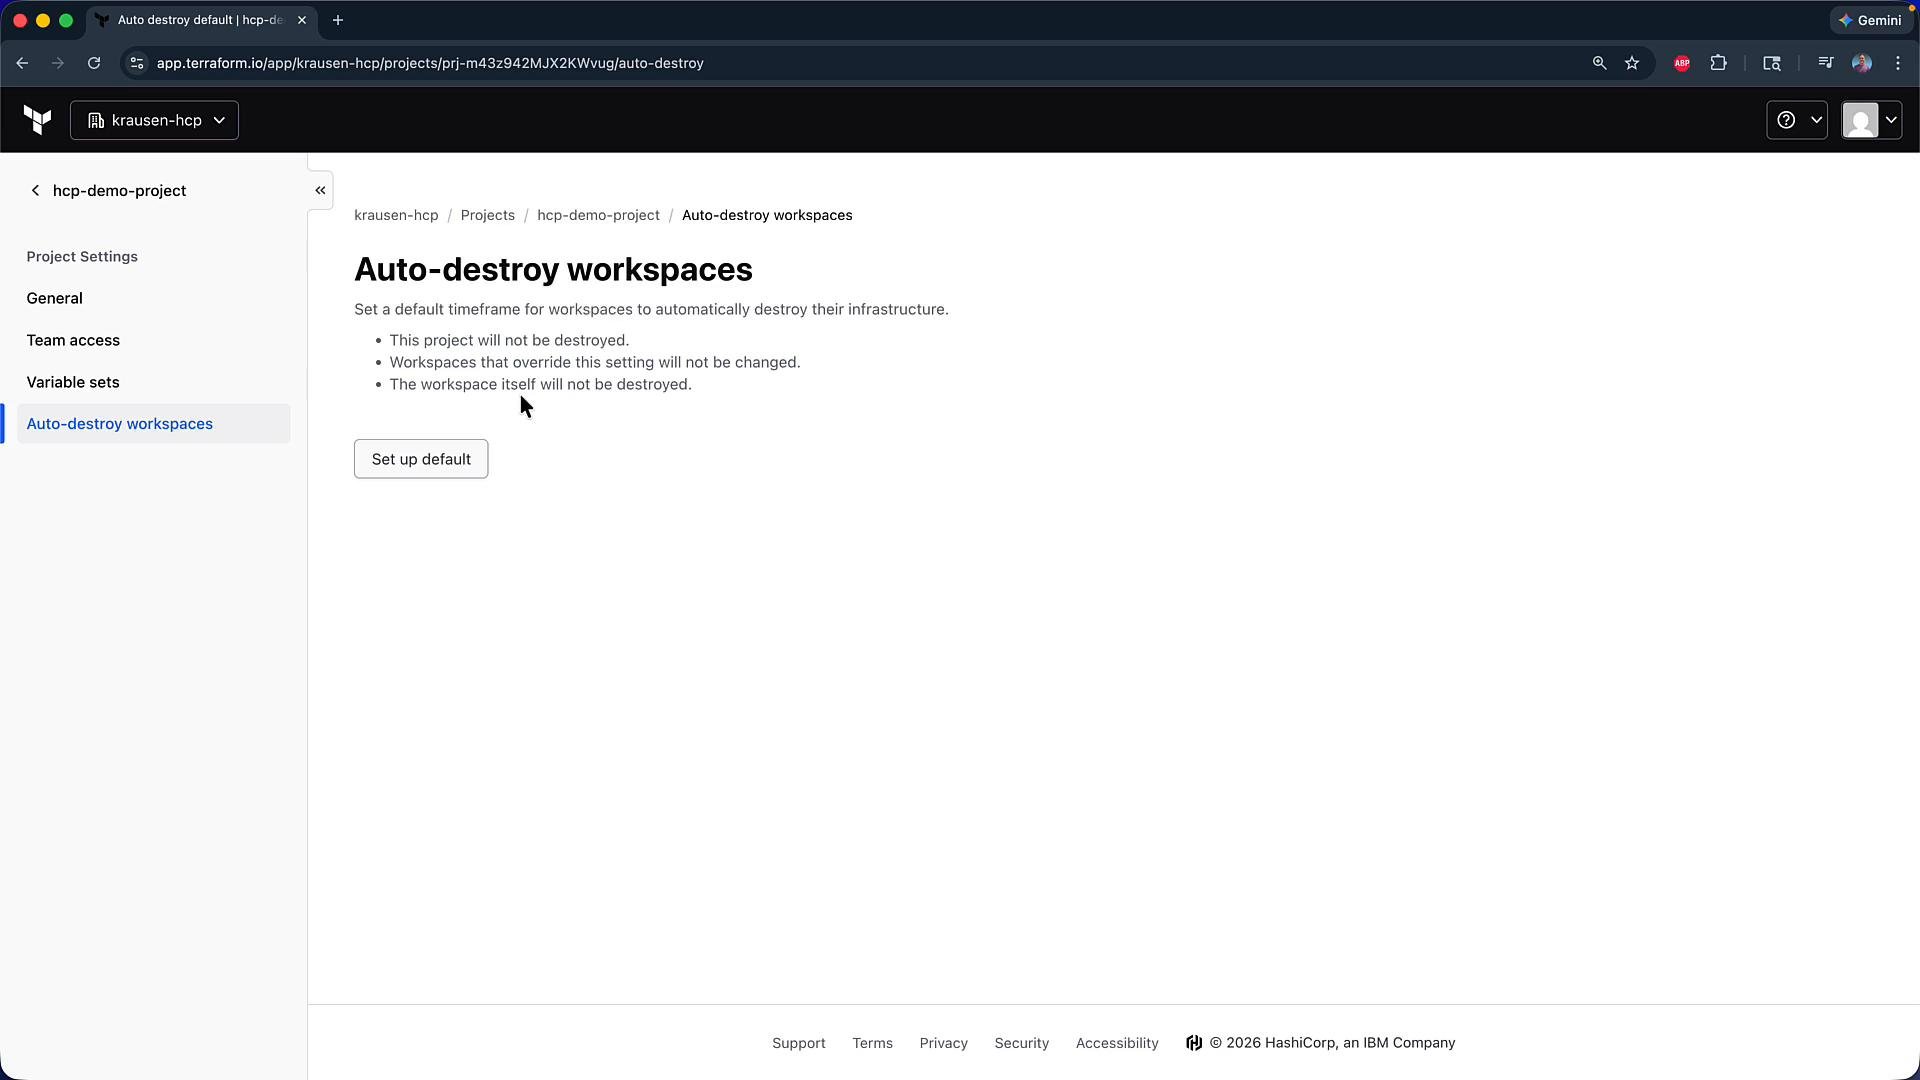The image size is (1920, 1080).
Task: Open the Terms footer link
Action: click(x=873, y=1043)
